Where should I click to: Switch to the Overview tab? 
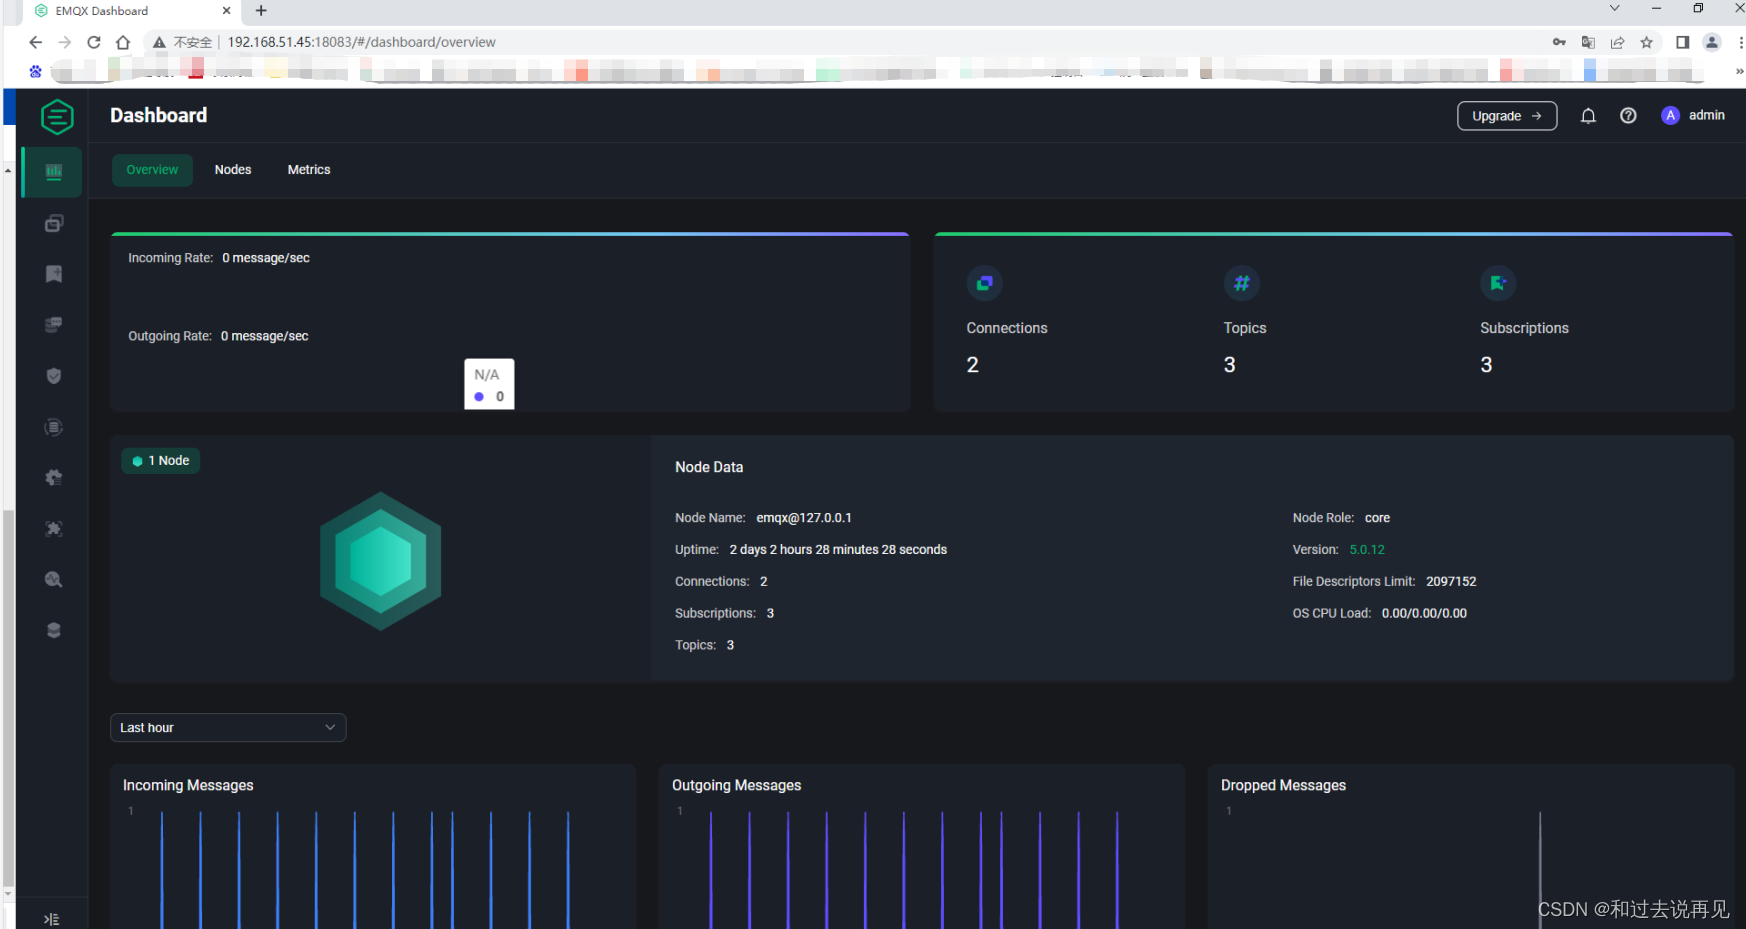[152, 170]
